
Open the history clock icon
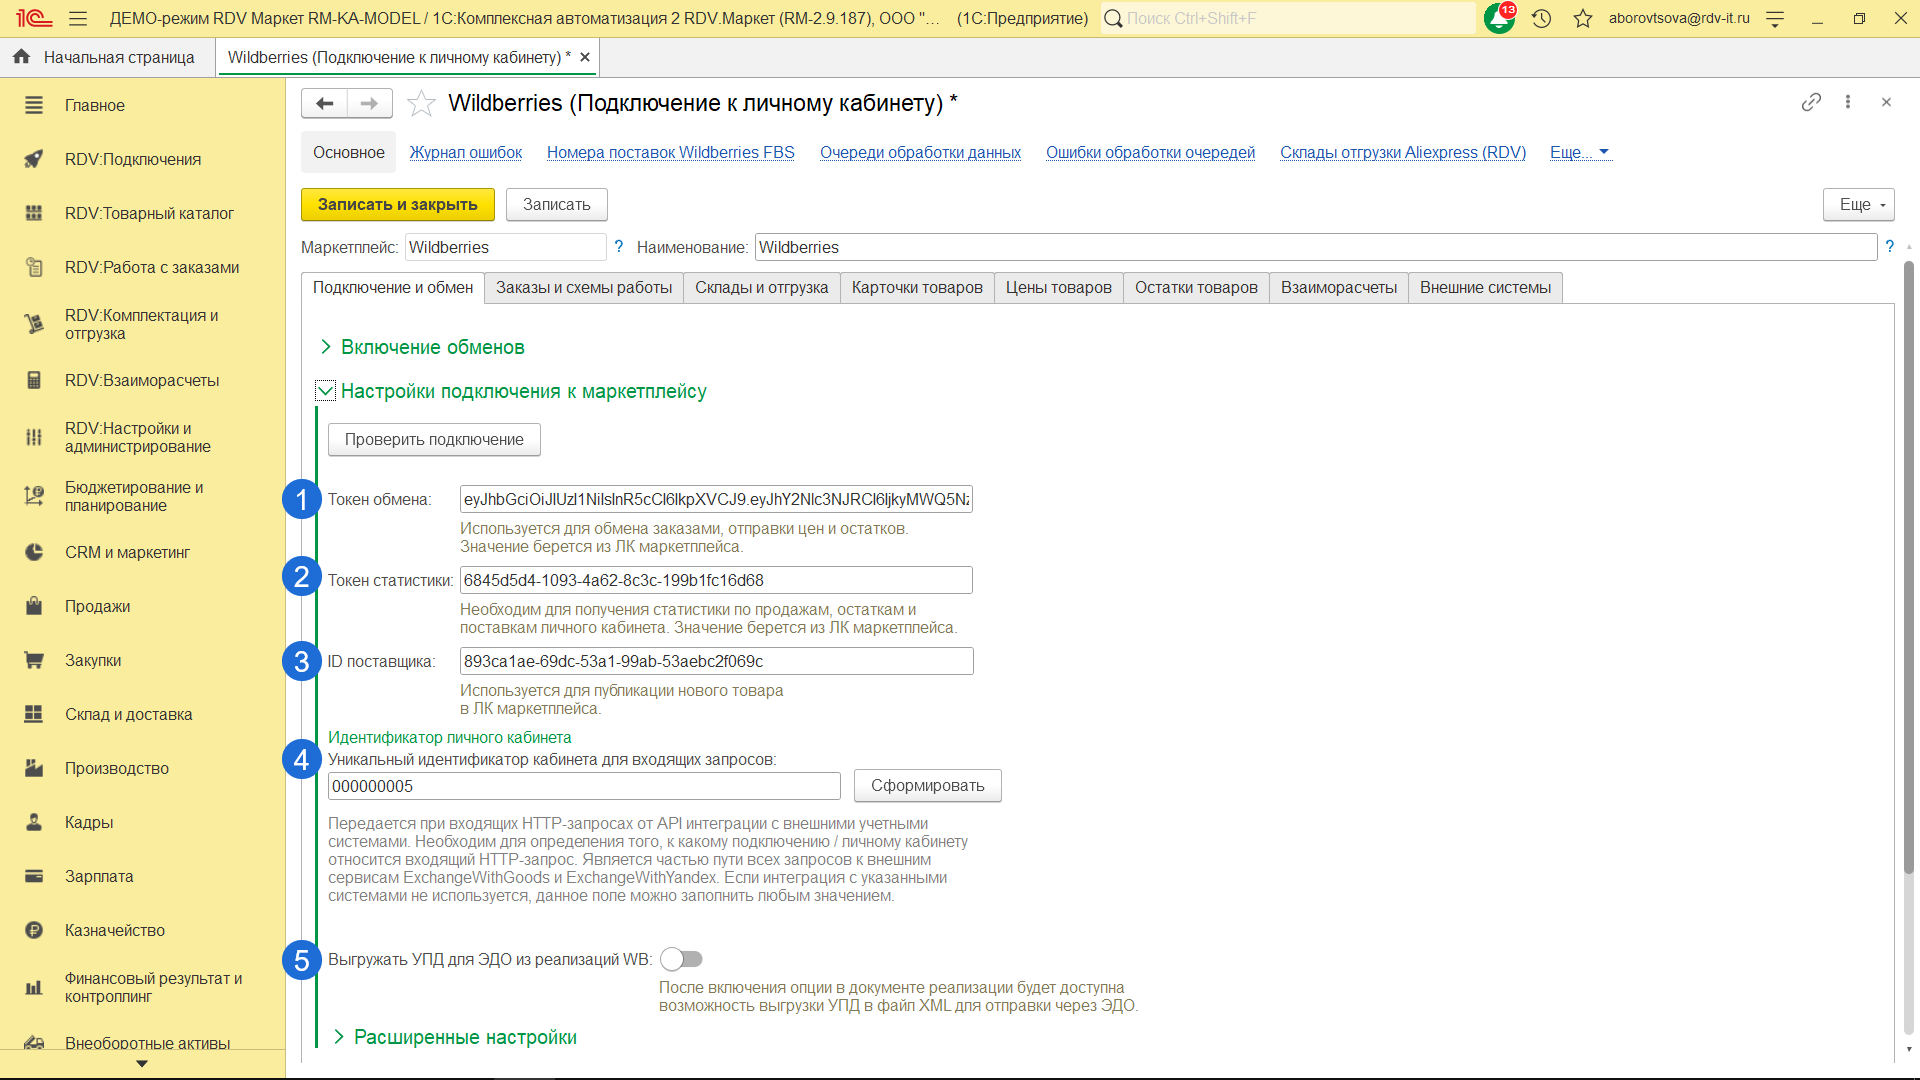[1541, 18]
